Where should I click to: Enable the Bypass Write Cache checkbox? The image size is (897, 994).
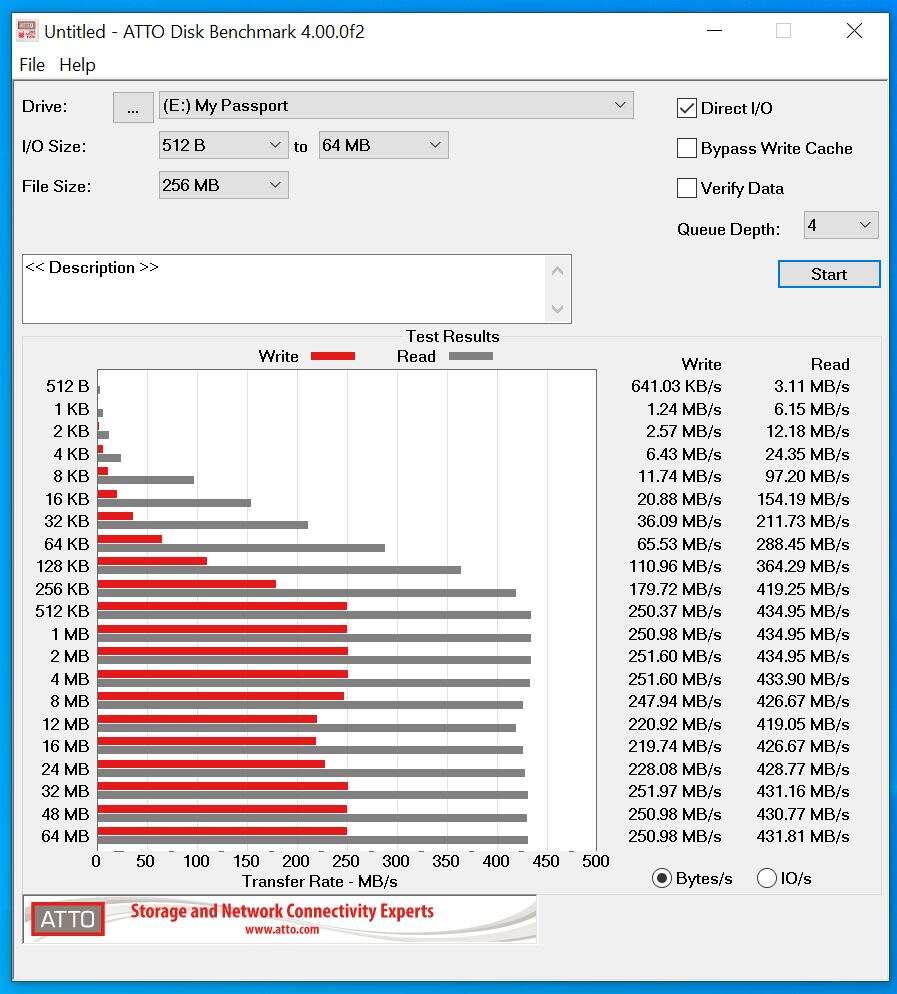click(687, 148)
